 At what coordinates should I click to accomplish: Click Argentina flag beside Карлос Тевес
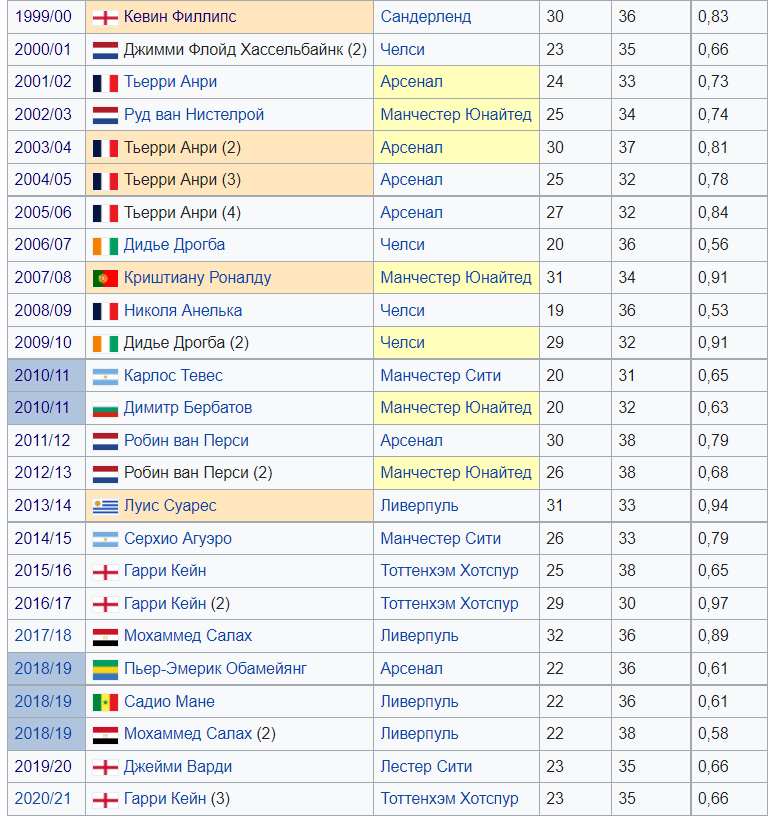coord(105,377)
